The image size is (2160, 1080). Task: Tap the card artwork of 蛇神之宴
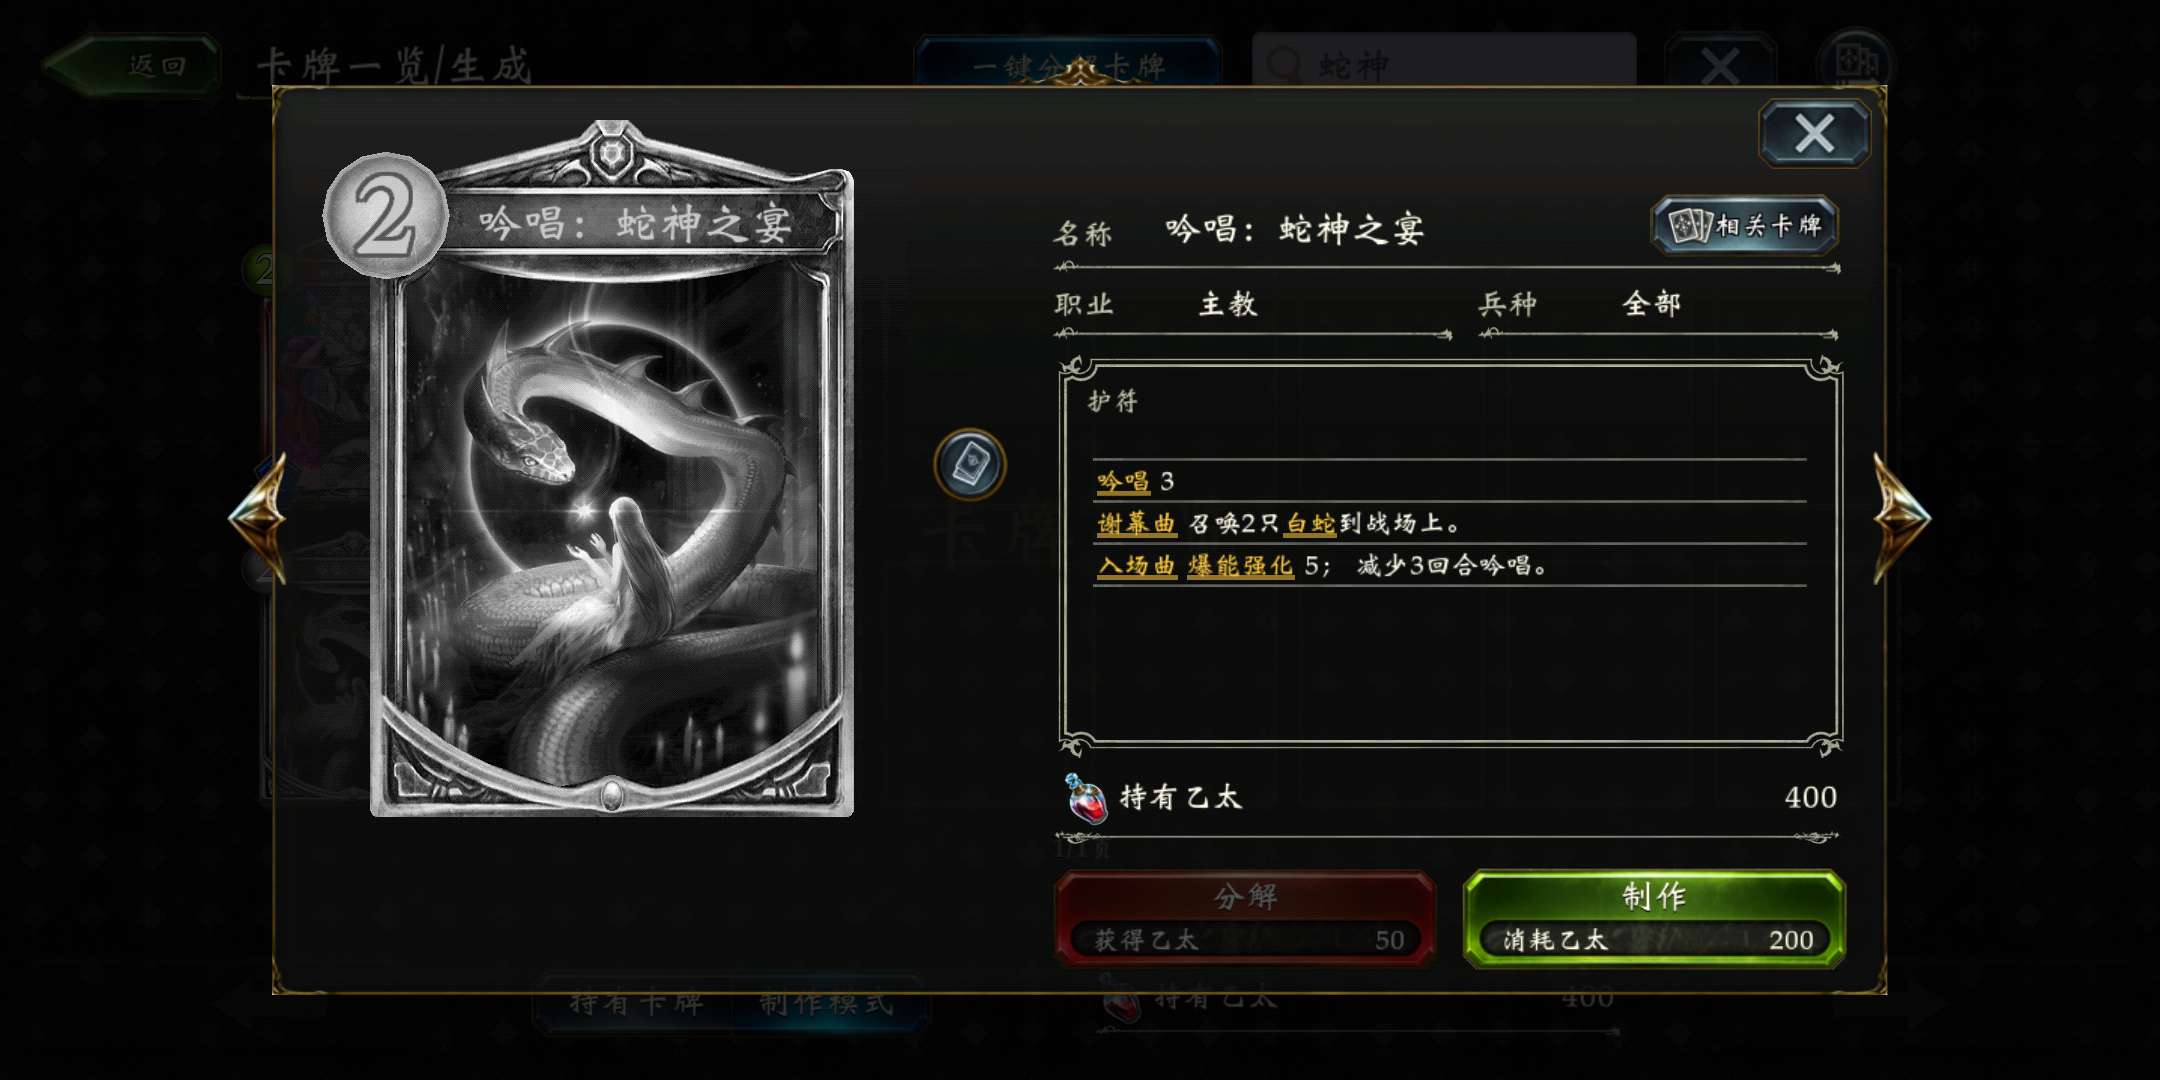(x=612, y=530)
